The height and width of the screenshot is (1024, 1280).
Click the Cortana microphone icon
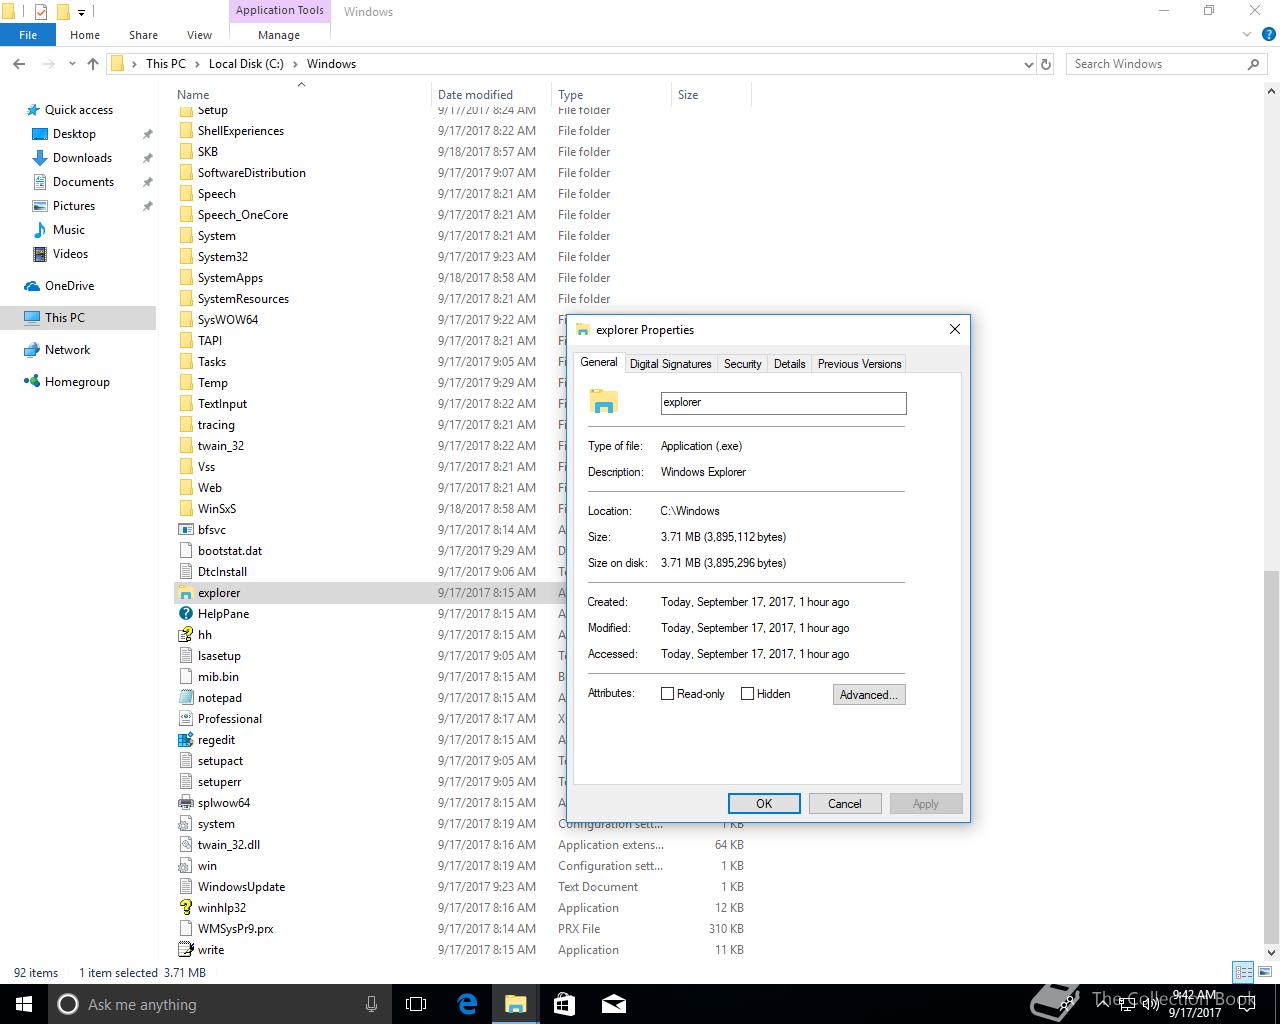[372, 1004]
